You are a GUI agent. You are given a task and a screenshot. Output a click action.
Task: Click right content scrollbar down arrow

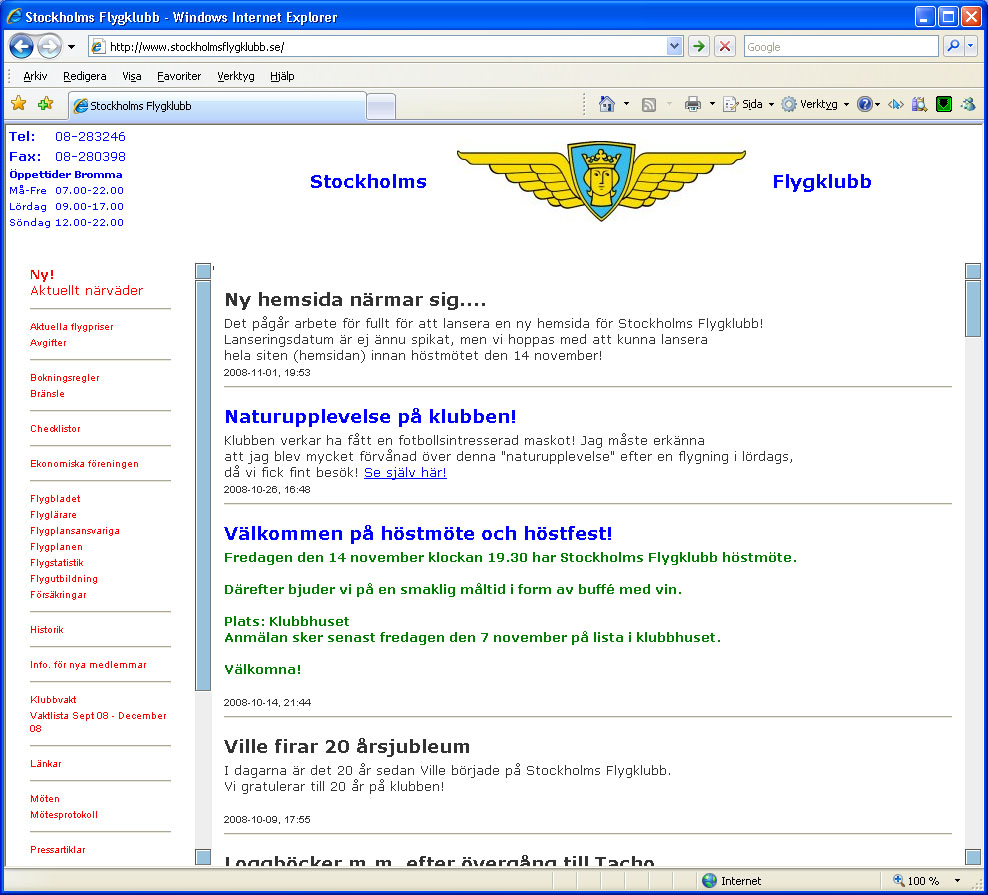[973, 857]
